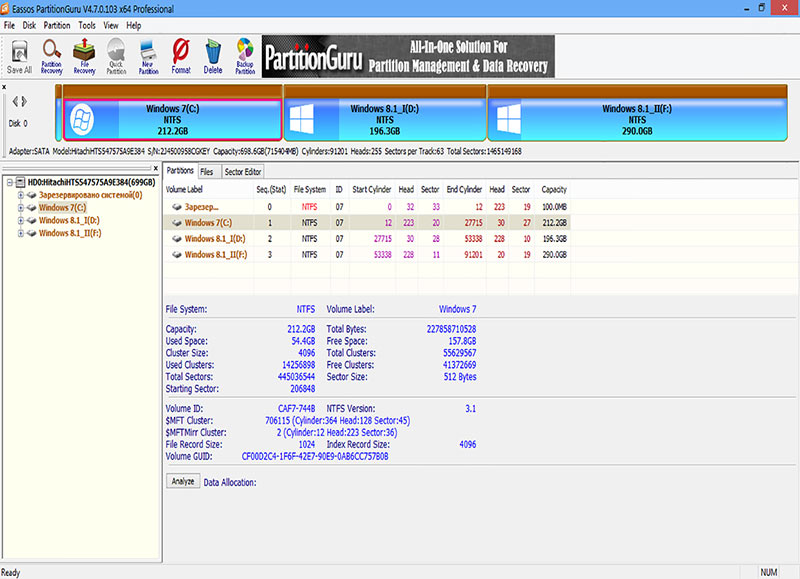
Task: Expand Windows 8.1_II(F:) tree node
Action: [20, 233]
